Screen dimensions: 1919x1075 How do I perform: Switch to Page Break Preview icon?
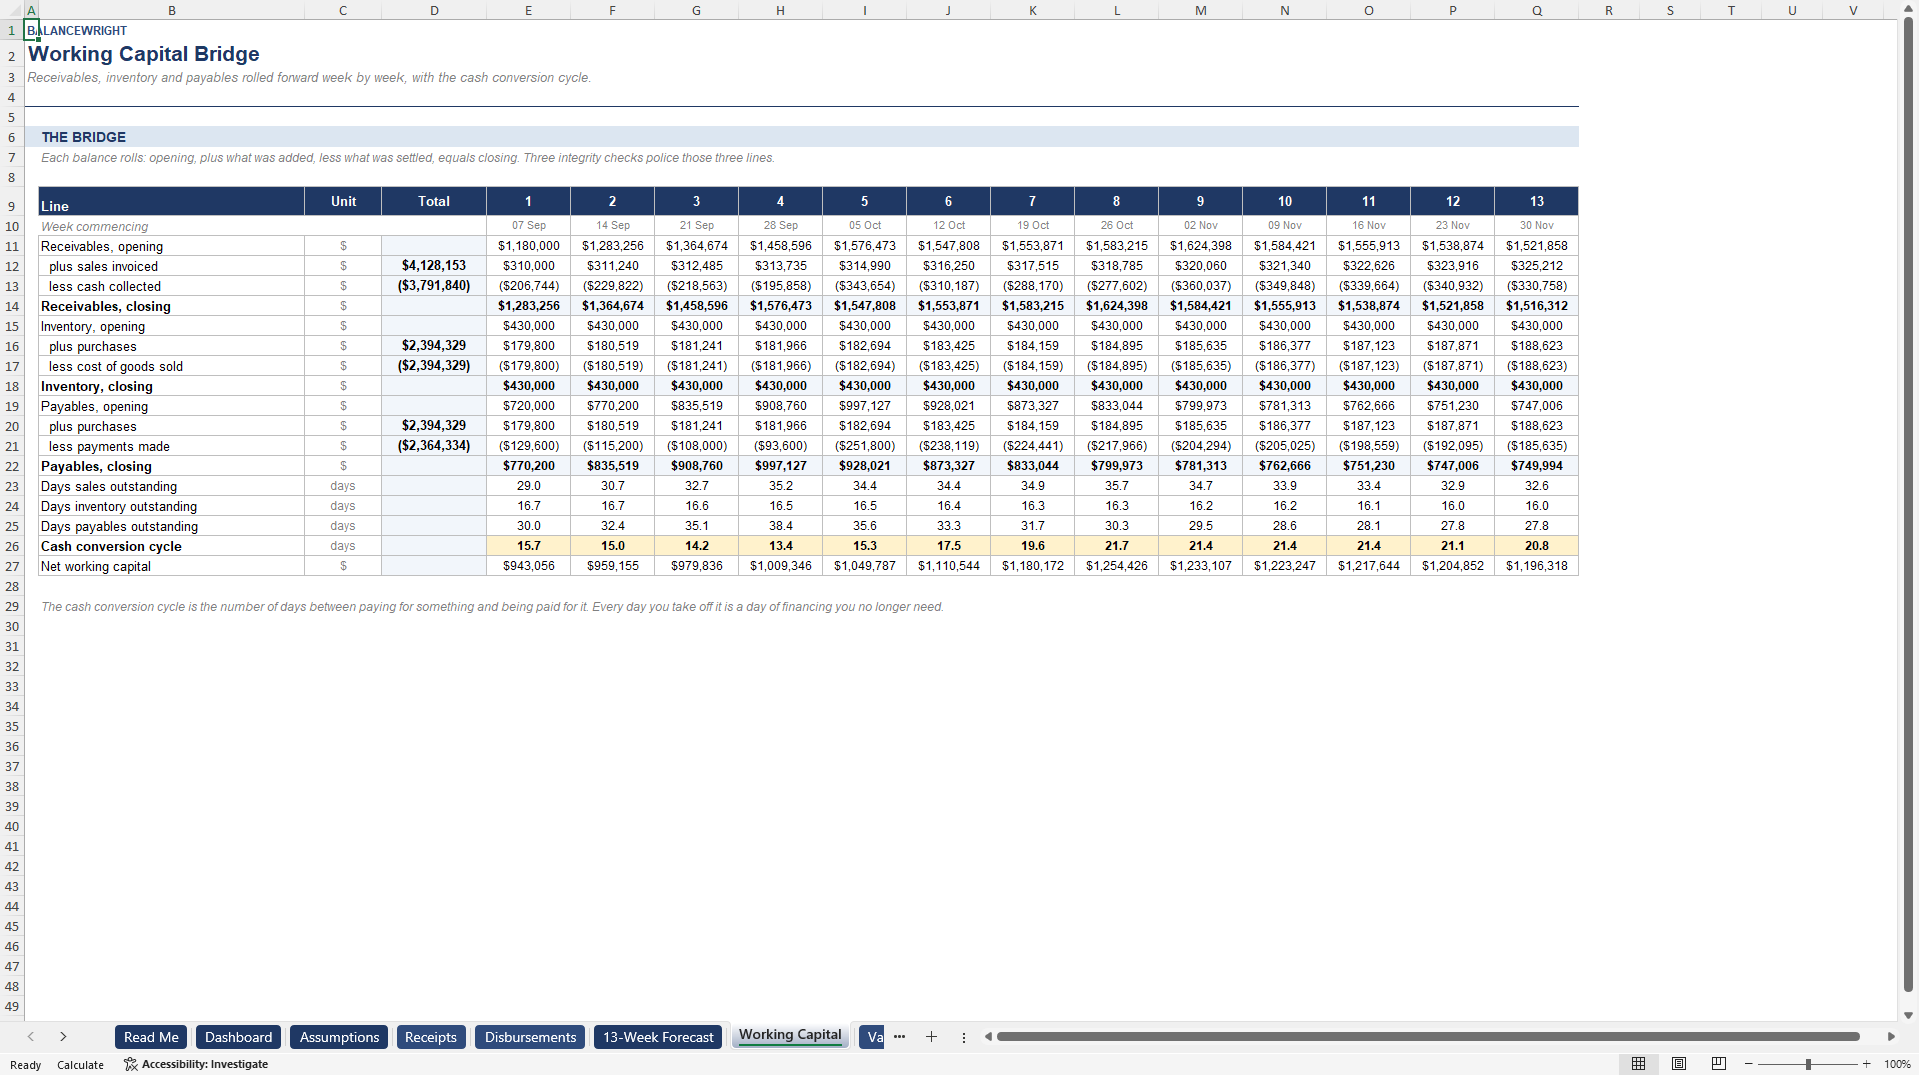[1719, 1064]
